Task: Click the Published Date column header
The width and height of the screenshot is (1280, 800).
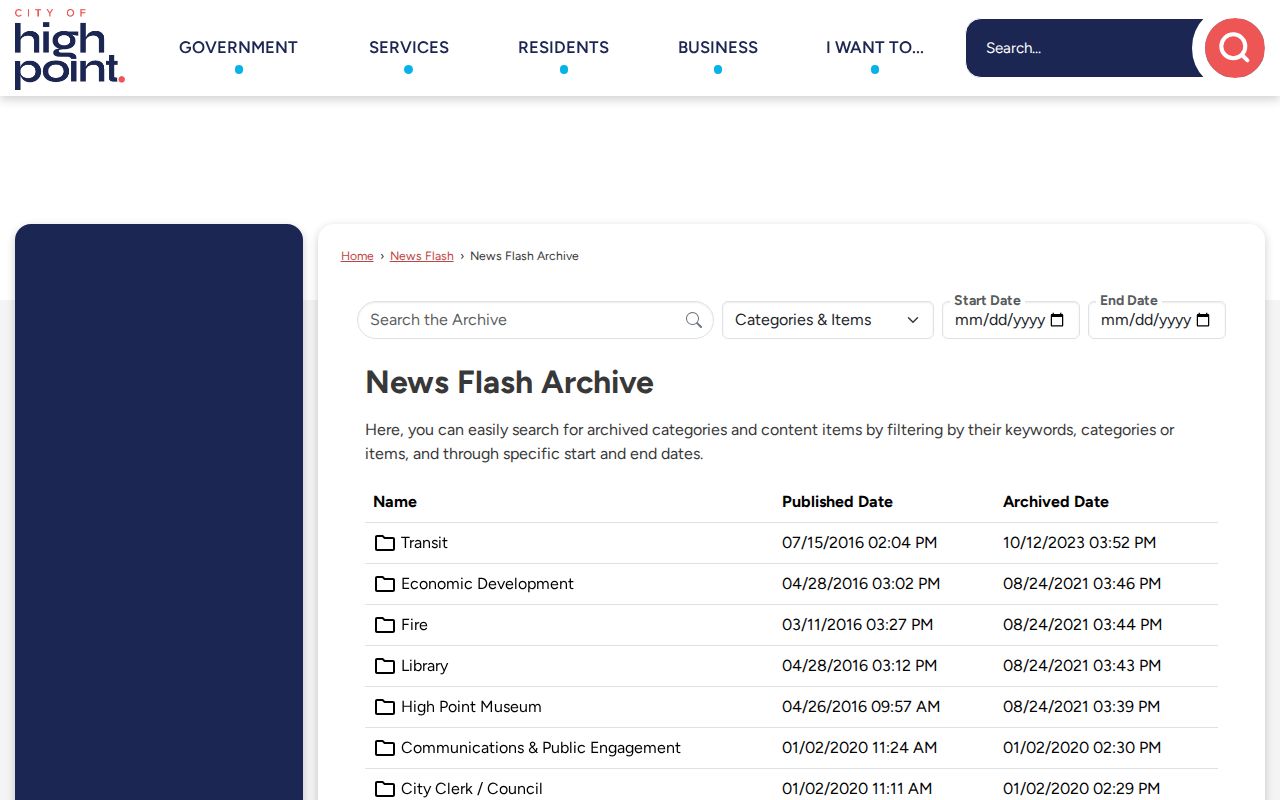Action: point(837,502)
